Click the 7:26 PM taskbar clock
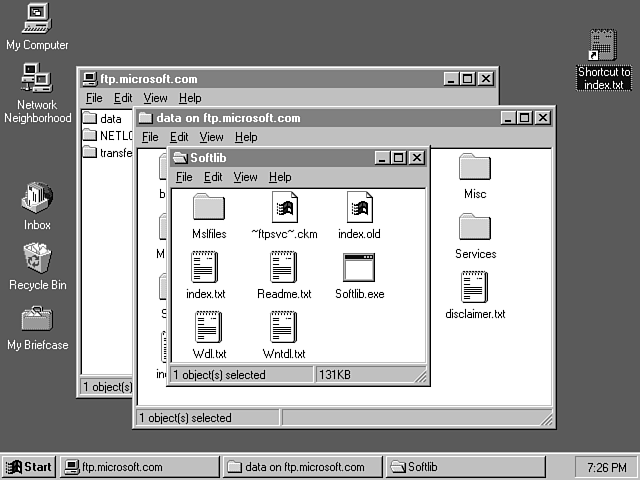 (604, 467)
